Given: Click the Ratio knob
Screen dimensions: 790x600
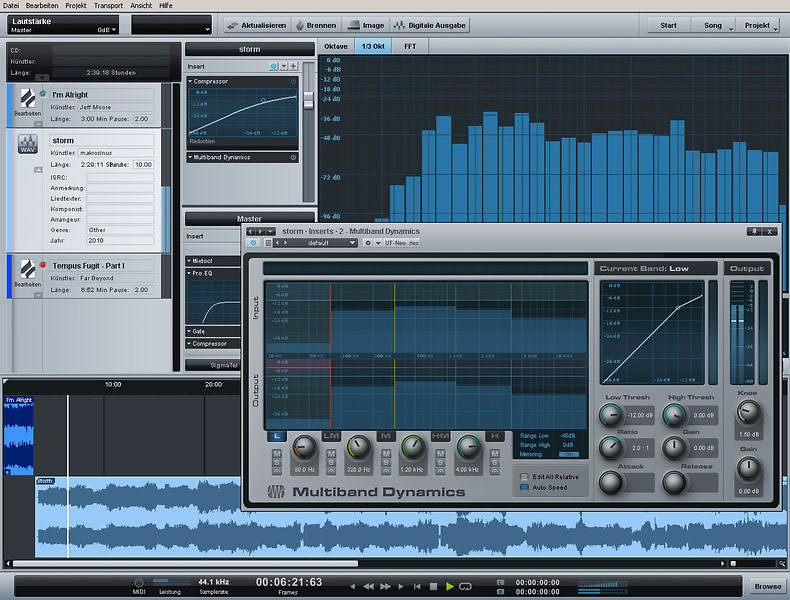Looking at the screenshot, I should pos(611,448).
